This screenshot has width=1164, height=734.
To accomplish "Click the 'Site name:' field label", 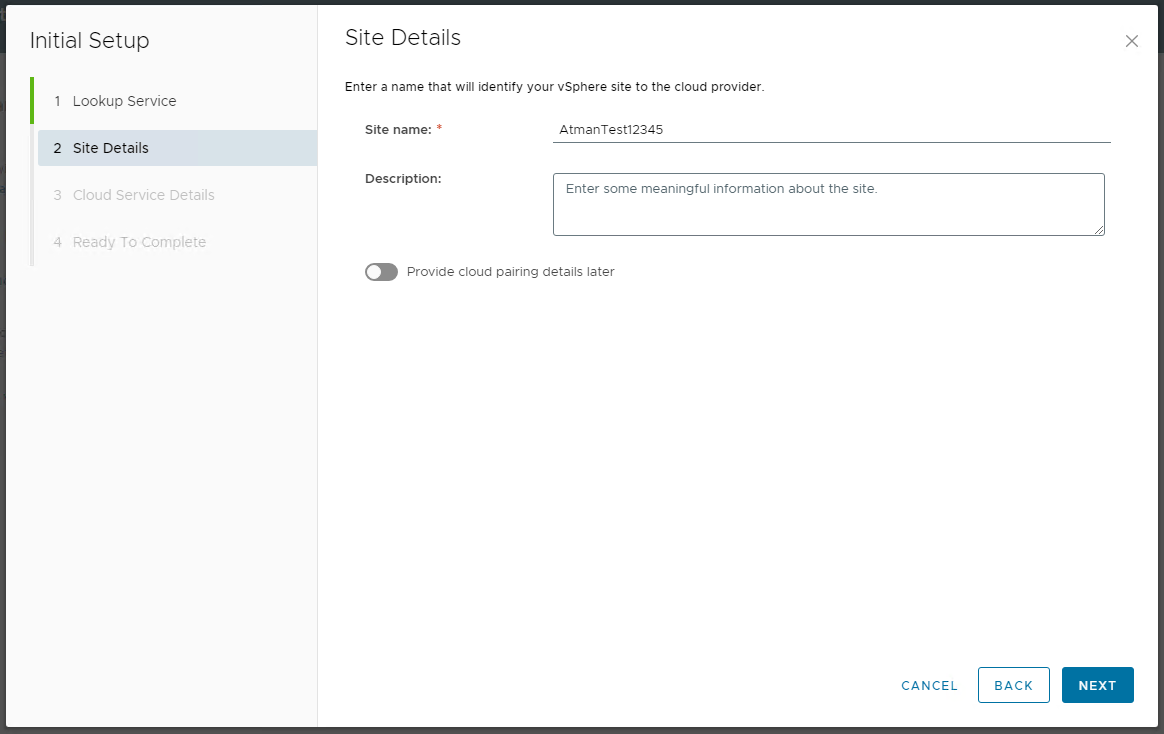I will 398,129.
